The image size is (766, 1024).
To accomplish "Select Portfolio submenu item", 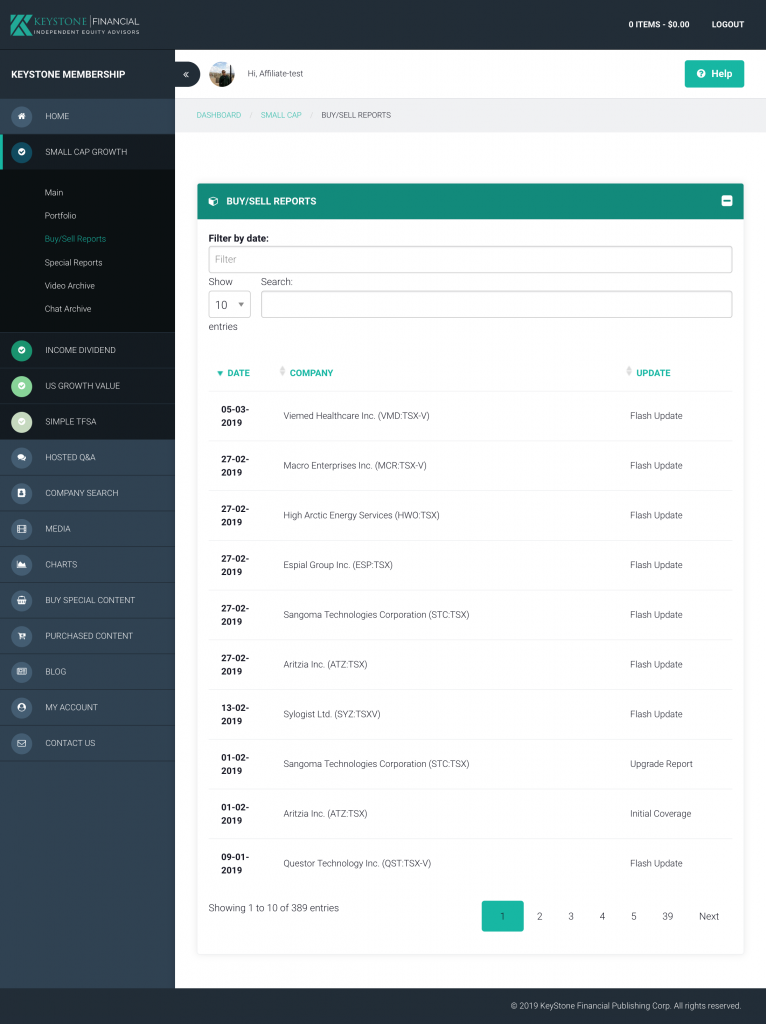I will (x=60, y=216).
